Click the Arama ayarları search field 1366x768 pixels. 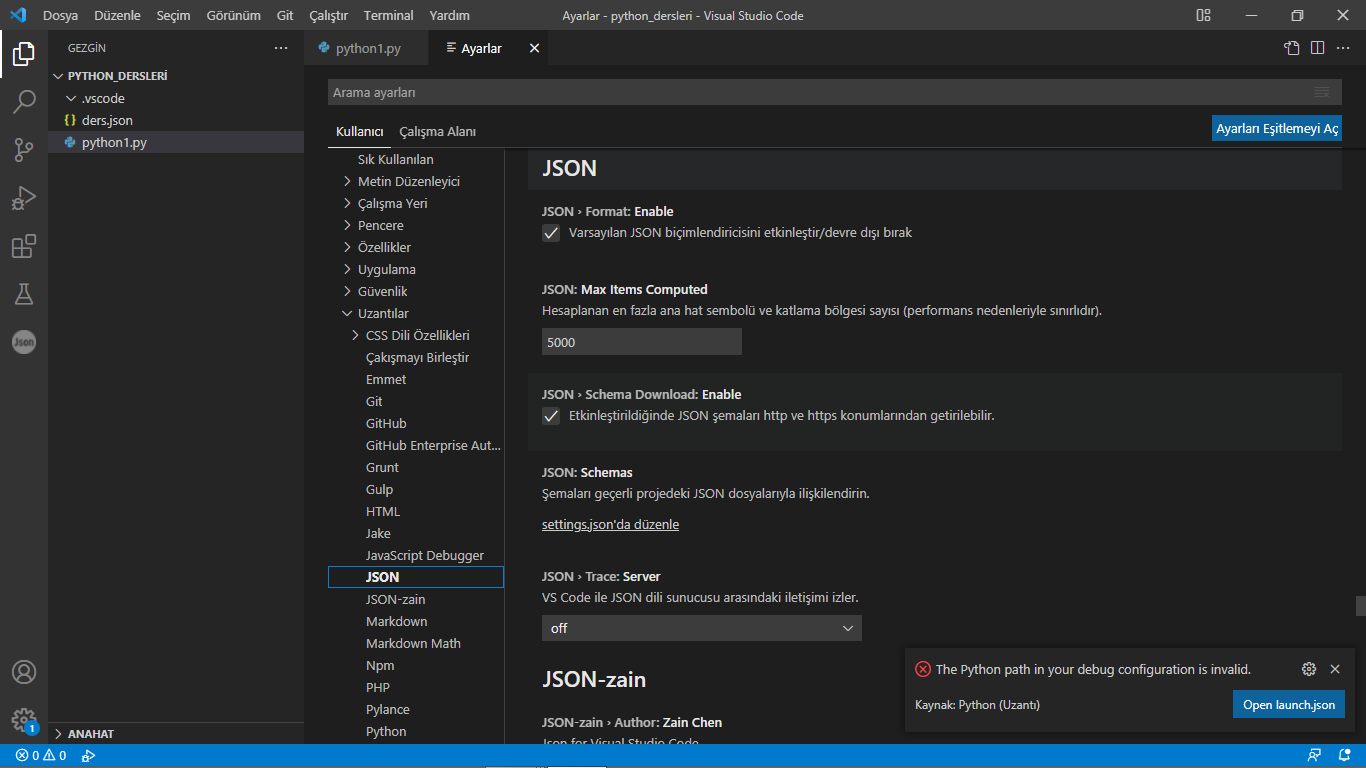[820, 92]
